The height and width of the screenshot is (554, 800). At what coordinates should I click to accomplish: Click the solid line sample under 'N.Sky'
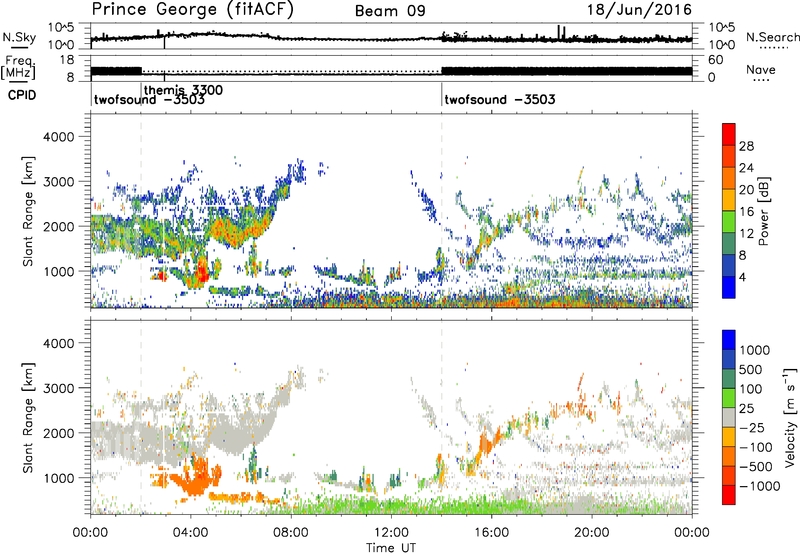19,47
